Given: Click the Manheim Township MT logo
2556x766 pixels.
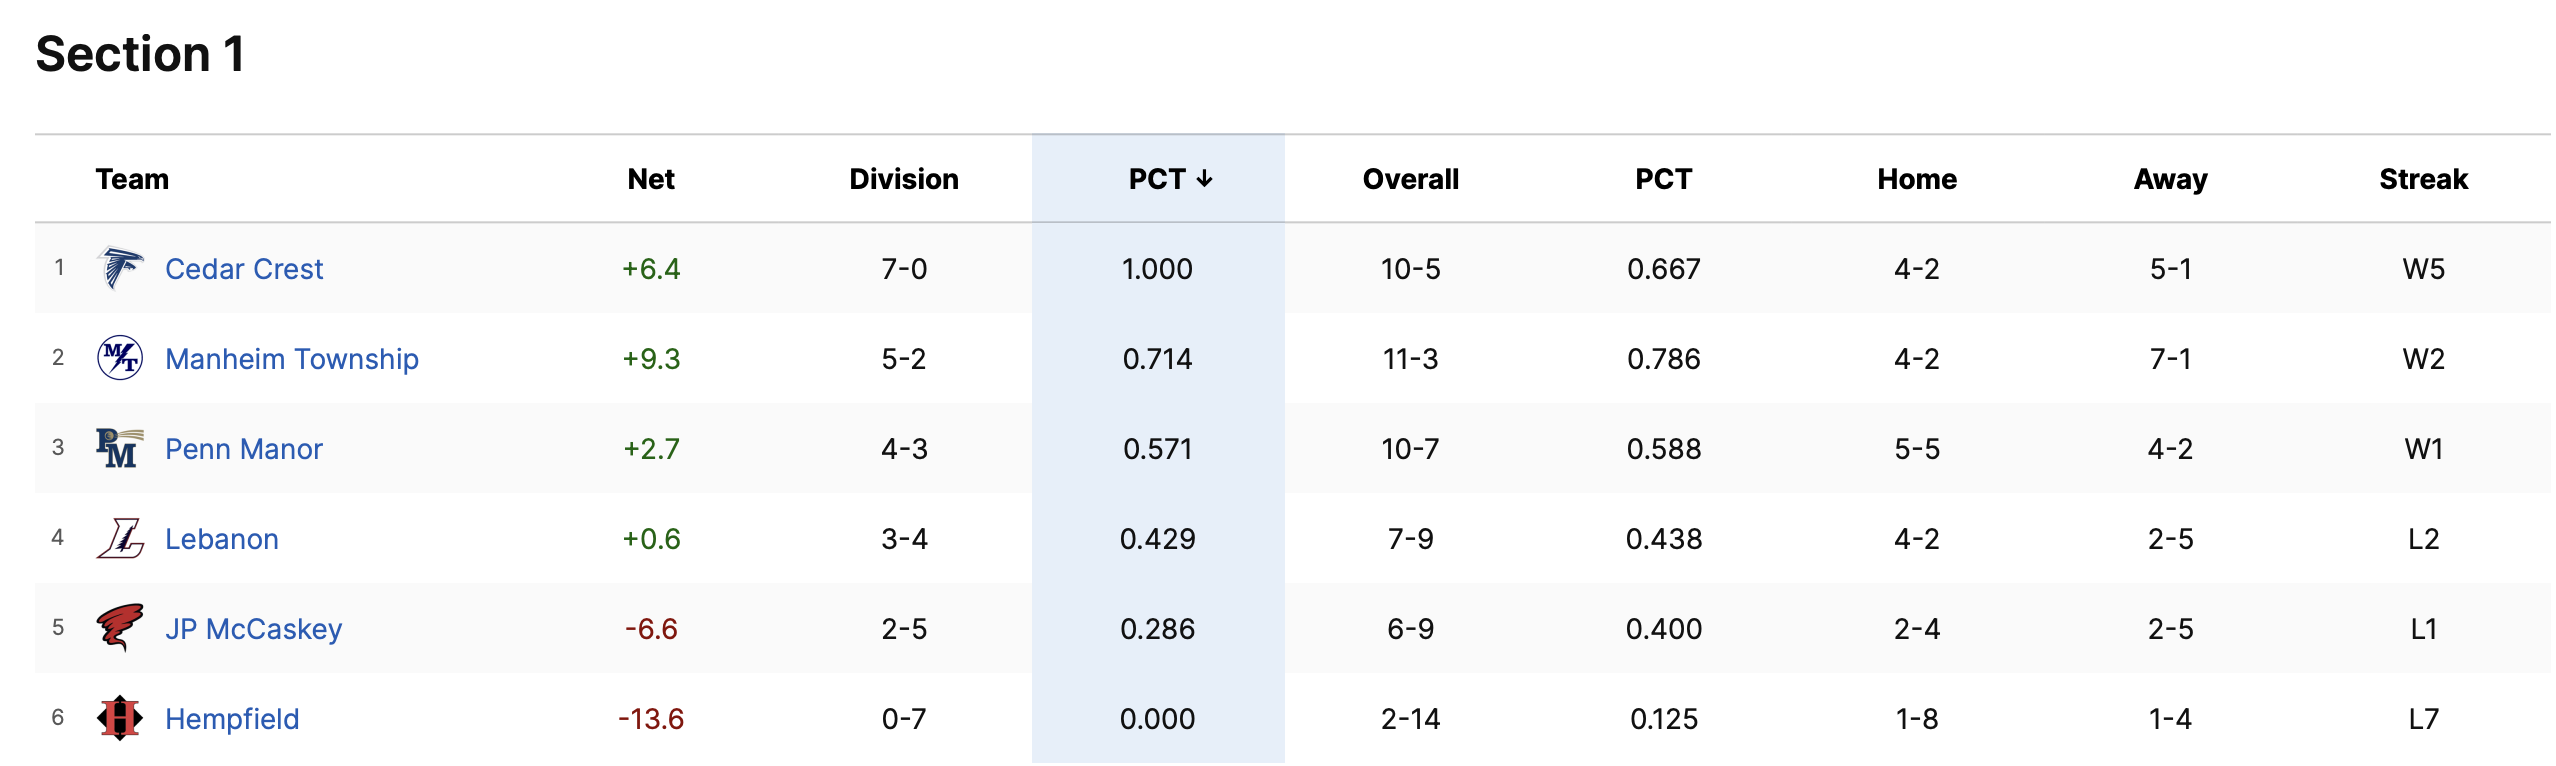Looking at the screenshot, I should (x=120, y=358).
